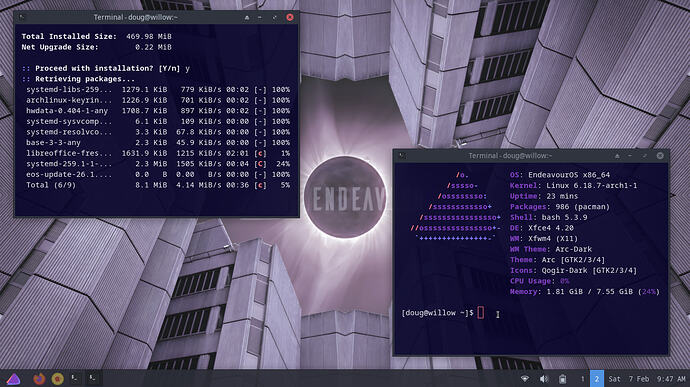Viewport: 690px width, 387px height.
Task: Click the 'systemd-resolvco...' download row
Action: click(x=158, y=132)
